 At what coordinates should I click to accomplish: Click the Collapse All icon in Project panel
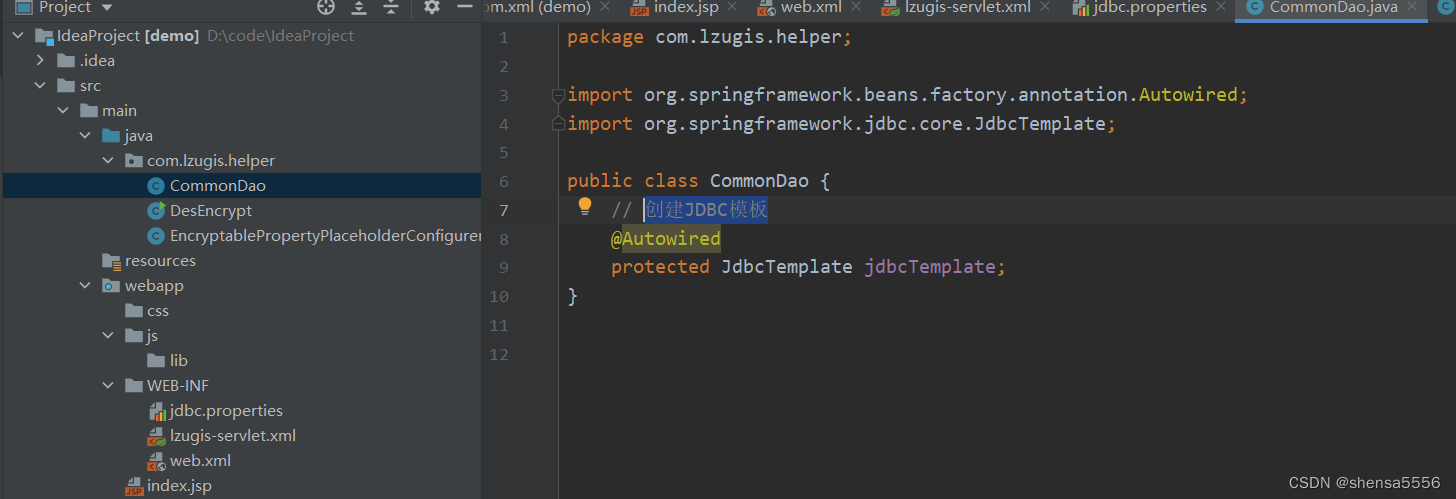point(391,7)
